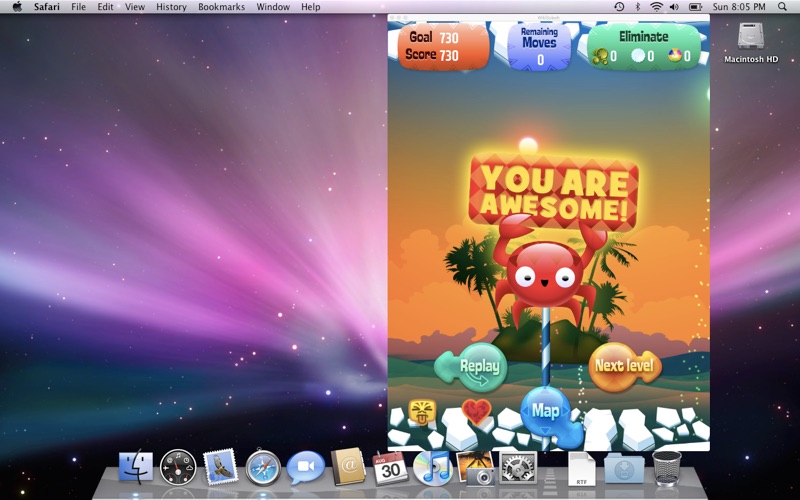Open Safari compass icon in Dock

coord(263,467)
